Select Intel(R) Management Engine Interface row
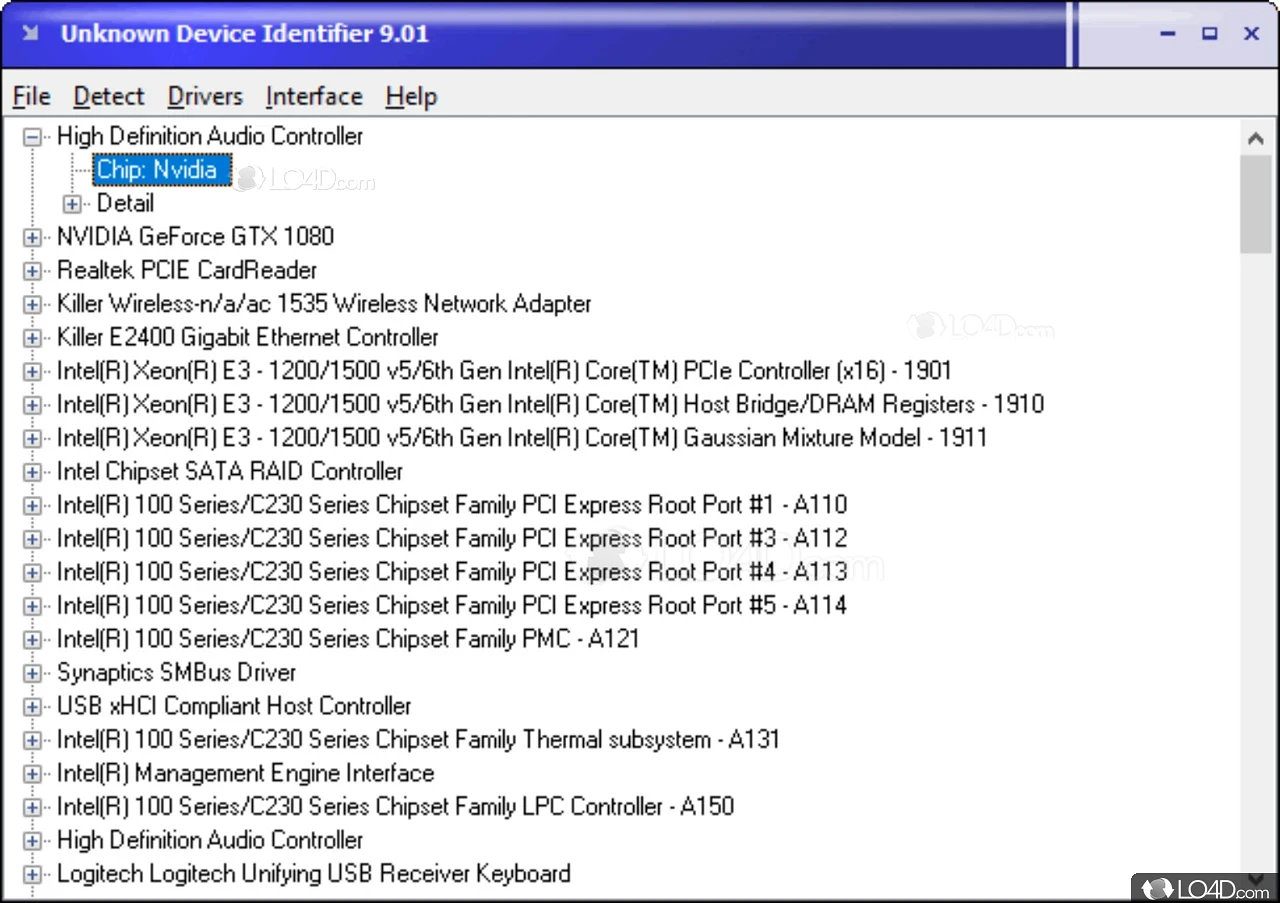The width and height of the screenshot is (1280, 903). [x=245, y=773]
